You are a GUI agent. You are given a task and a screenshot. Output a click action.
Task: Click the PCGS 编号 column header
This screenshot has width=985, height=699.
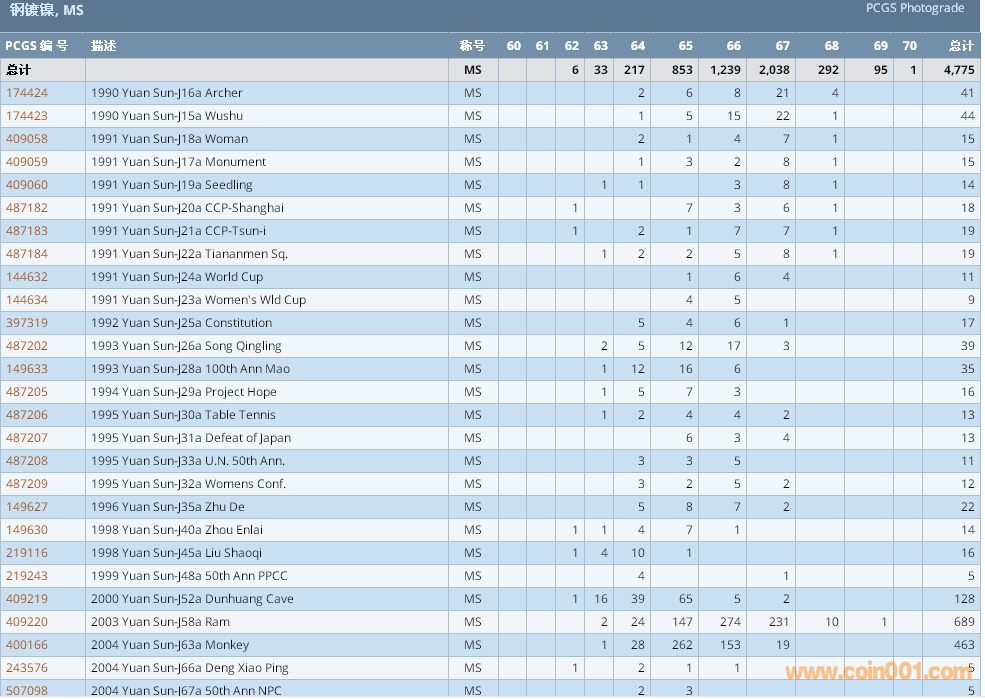(x=37, y=46)
